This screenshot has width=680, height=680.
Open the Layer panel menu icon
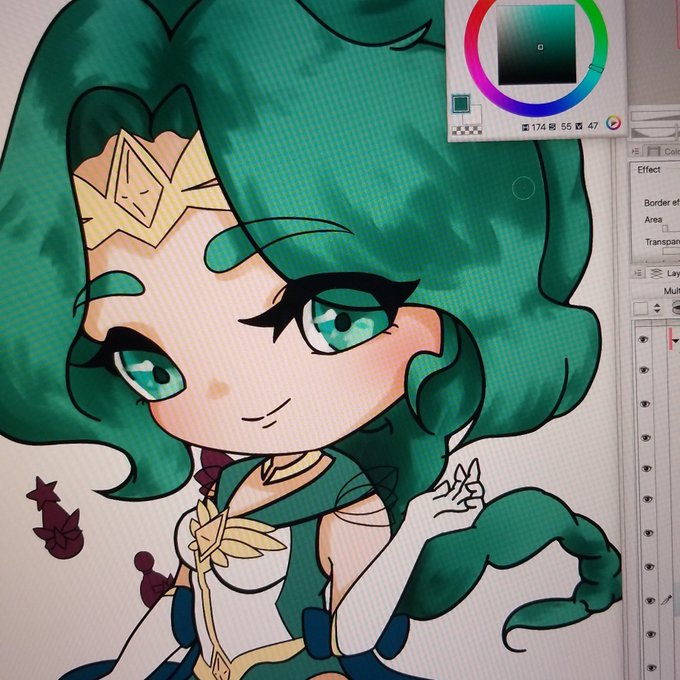tap(638, 273)
